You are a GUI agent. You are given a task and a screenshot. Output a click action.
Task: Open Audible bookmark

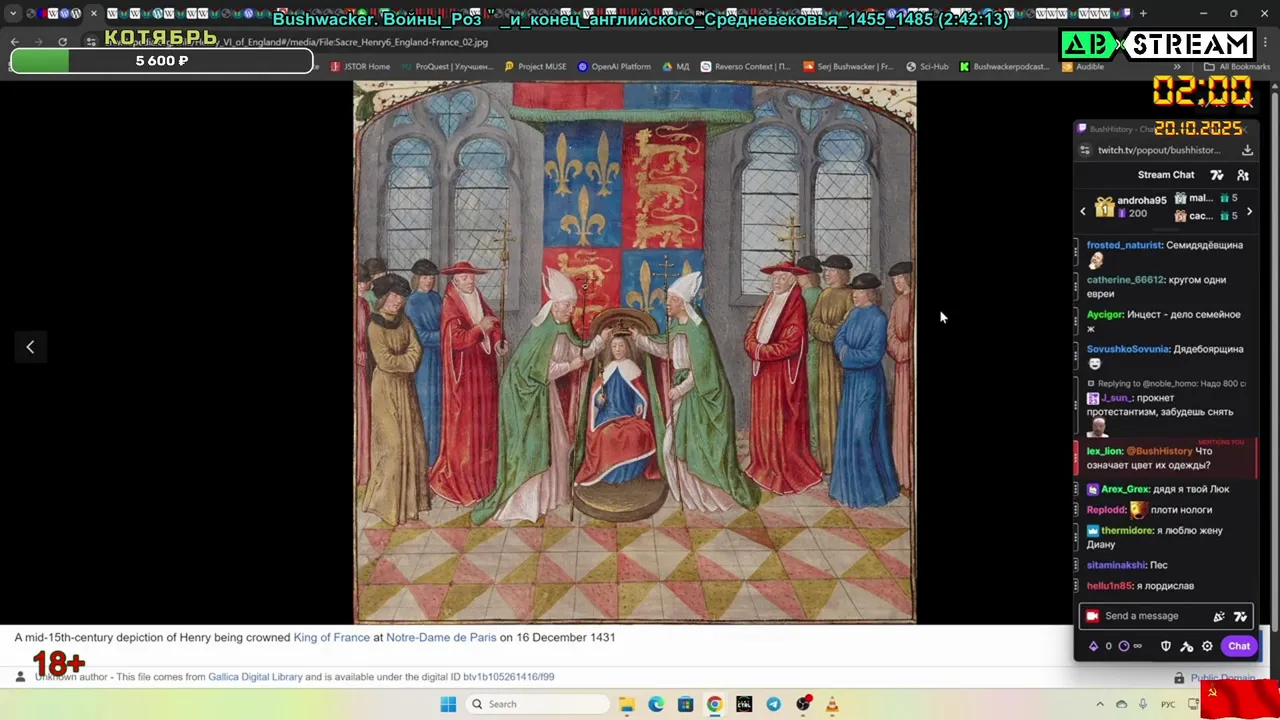(x=1082, y=67)
